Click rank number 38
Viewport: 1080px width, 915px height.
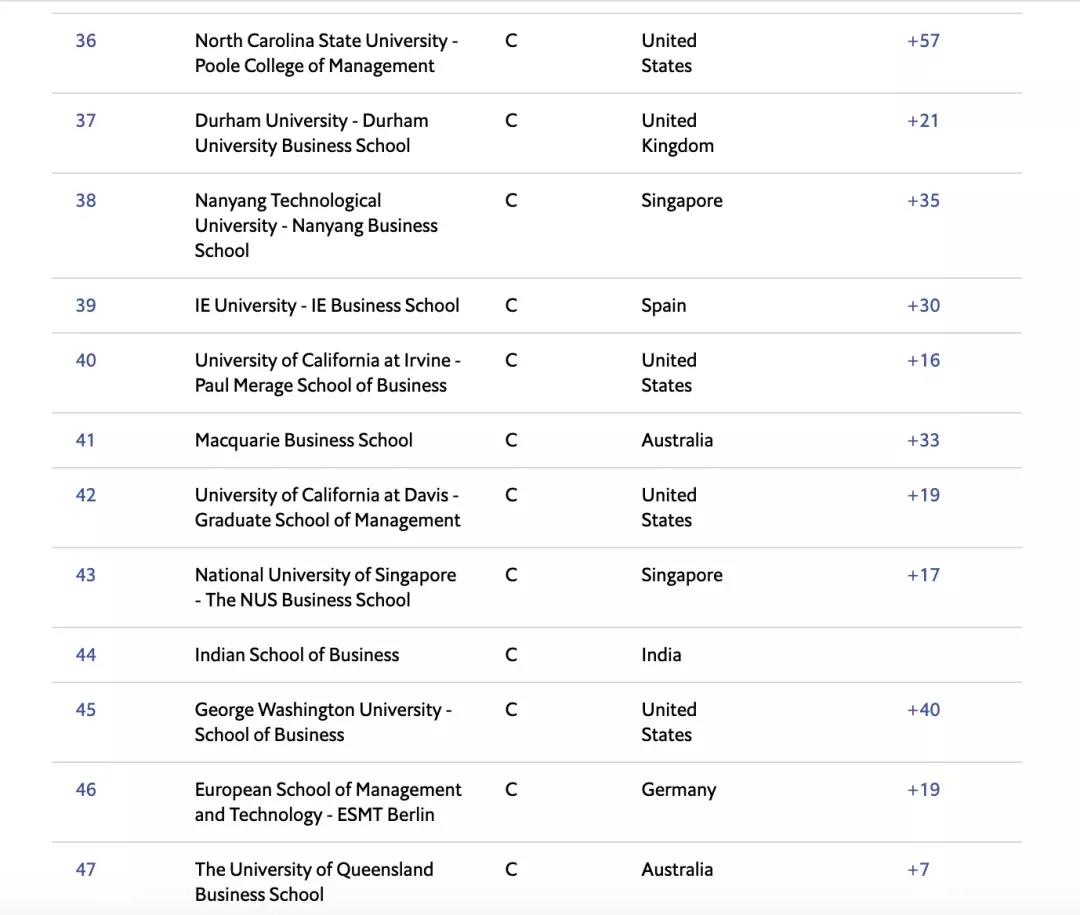(86, 201)
